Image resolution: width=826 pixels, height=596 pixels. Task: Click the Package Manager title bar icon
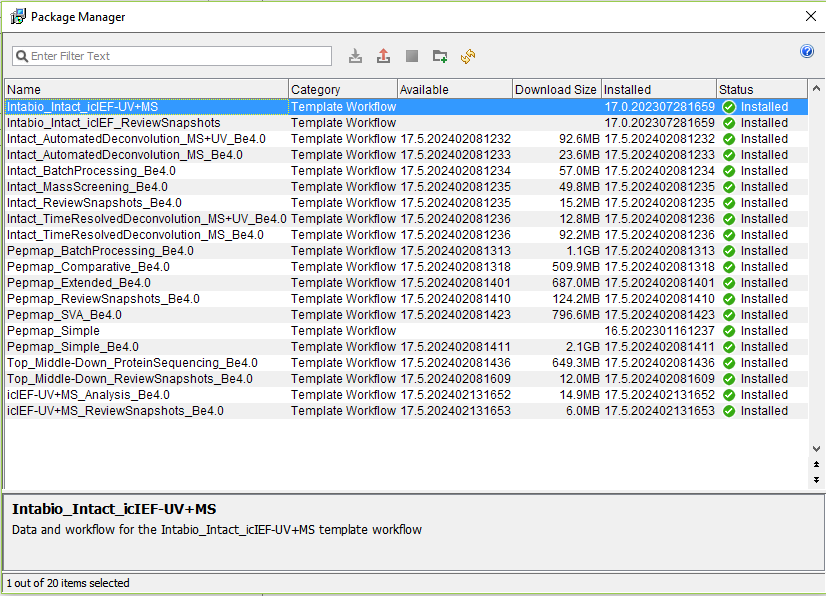tap(18, 16)
